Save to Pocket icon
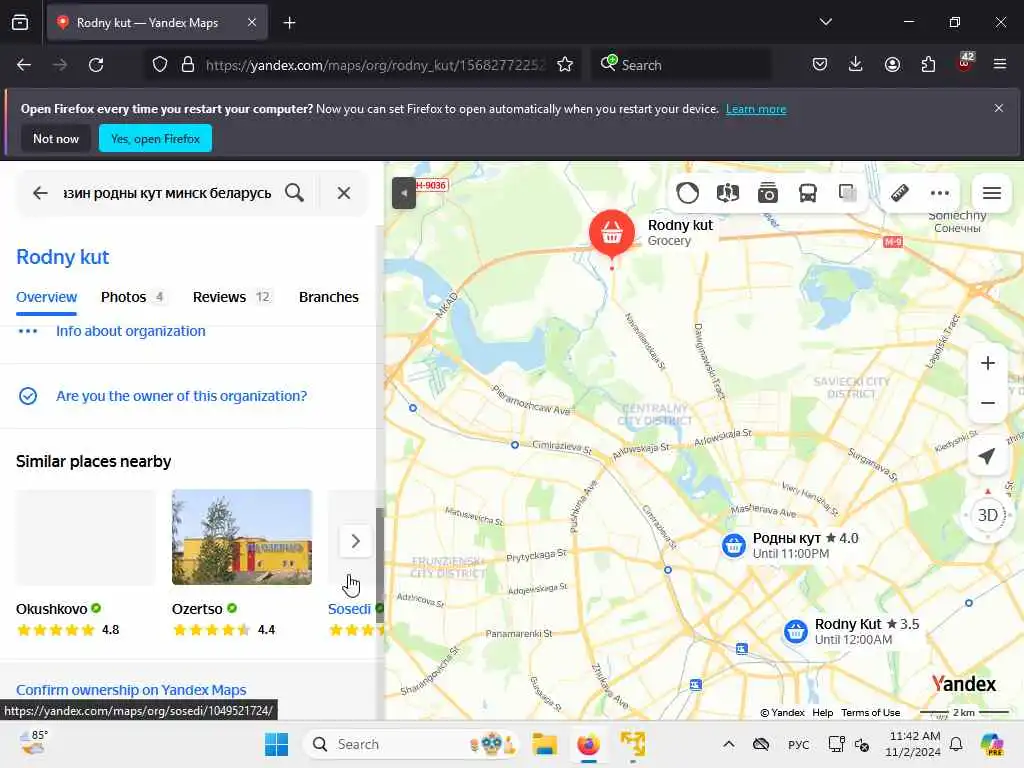This screenshot has width=1024, height=768. click(x=820, y=65)
